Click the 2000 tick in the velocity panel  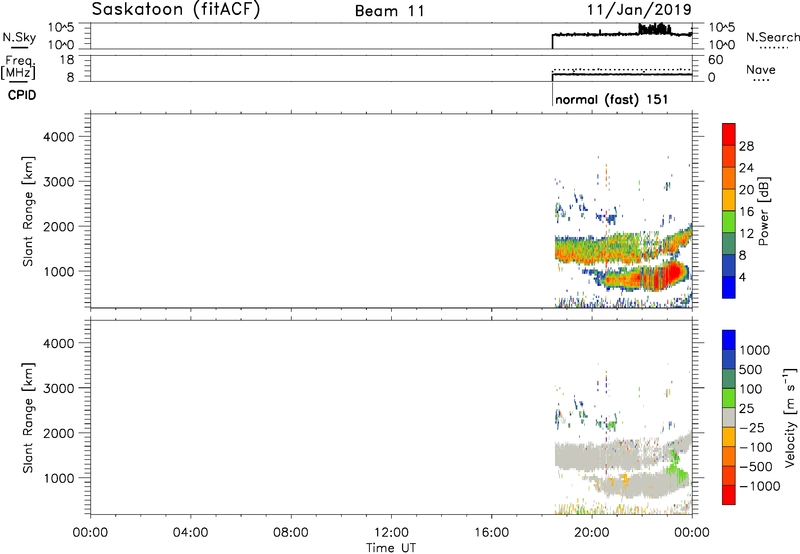pos(59,433)
